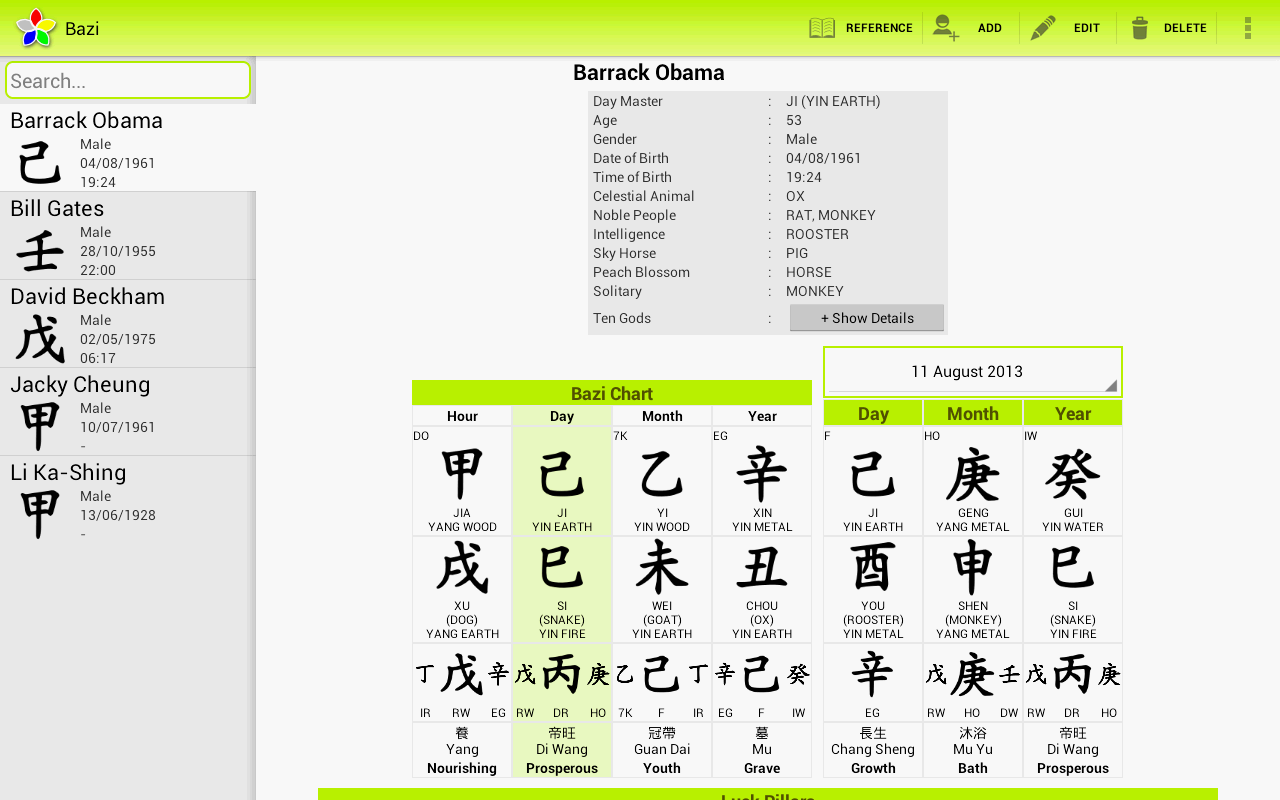Click the Peach Blossom HORSE value
Screen dimensions: 1280x800
(x=808, y=272)
